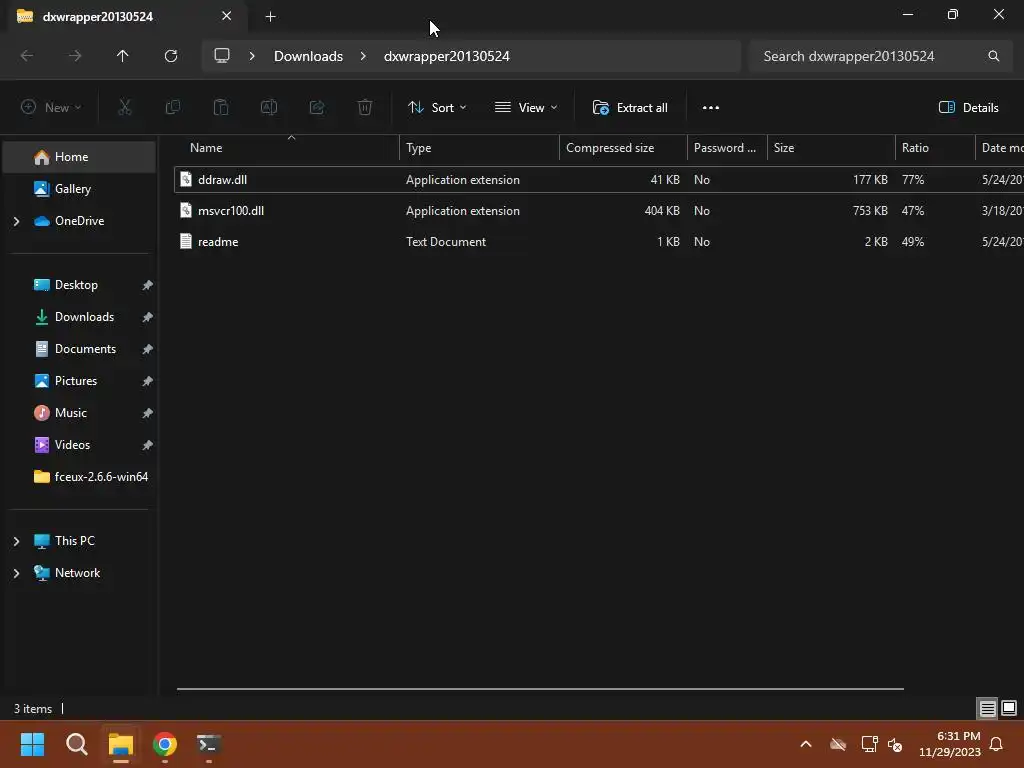Refresh the current folder view
Screen dimensions: 1024x768
pos(171,56)
